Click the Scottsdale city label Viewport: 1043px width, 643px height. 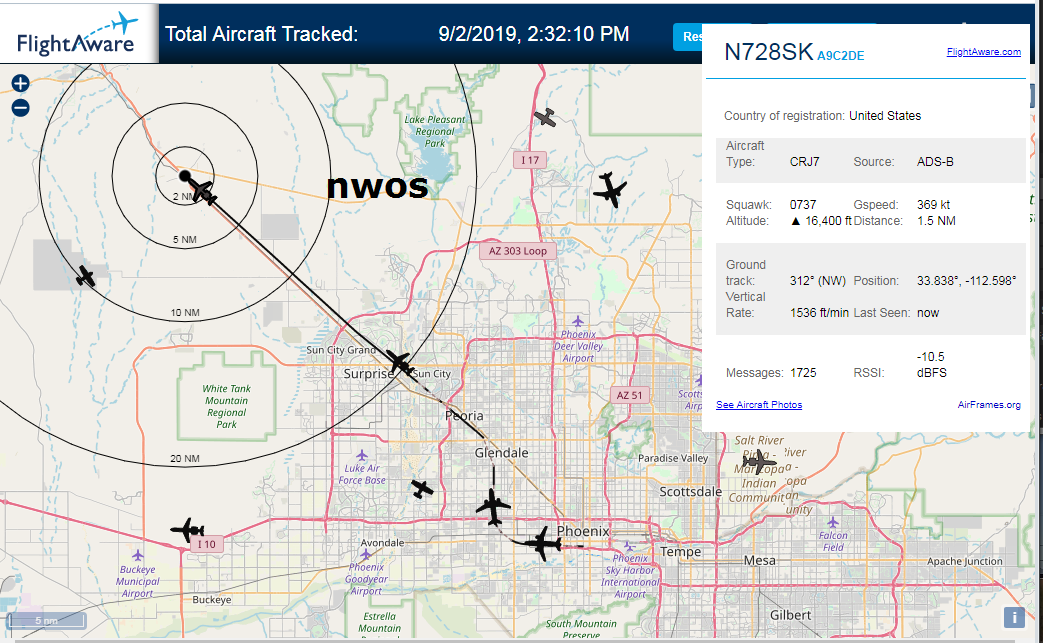pyautogui.click(x=690, y=491)
